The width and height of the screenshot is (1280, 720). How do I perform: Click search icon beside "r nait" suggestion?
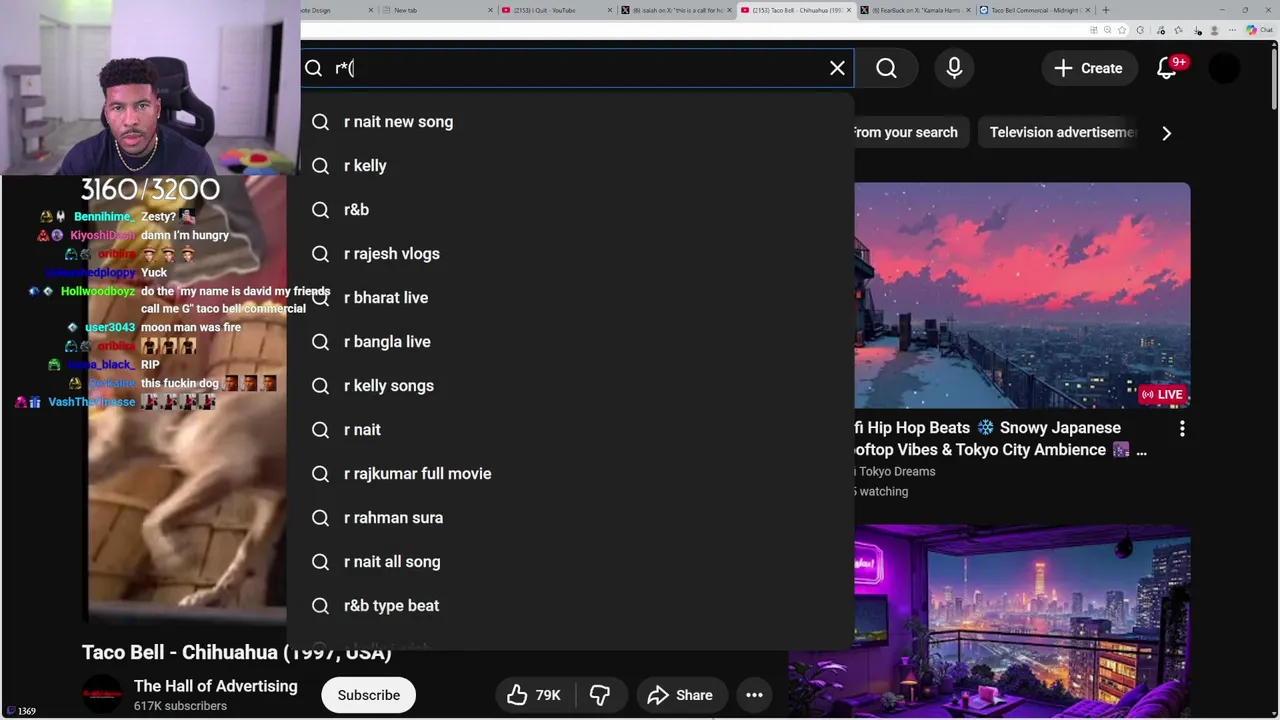pos(320,430)
